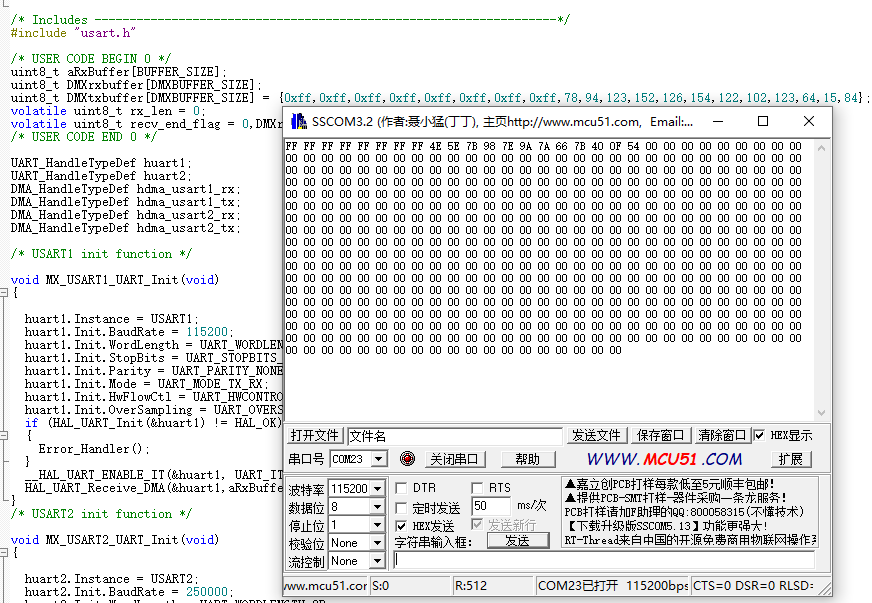Click the ww.mcu51.cor status bar text

click(325, 586)
